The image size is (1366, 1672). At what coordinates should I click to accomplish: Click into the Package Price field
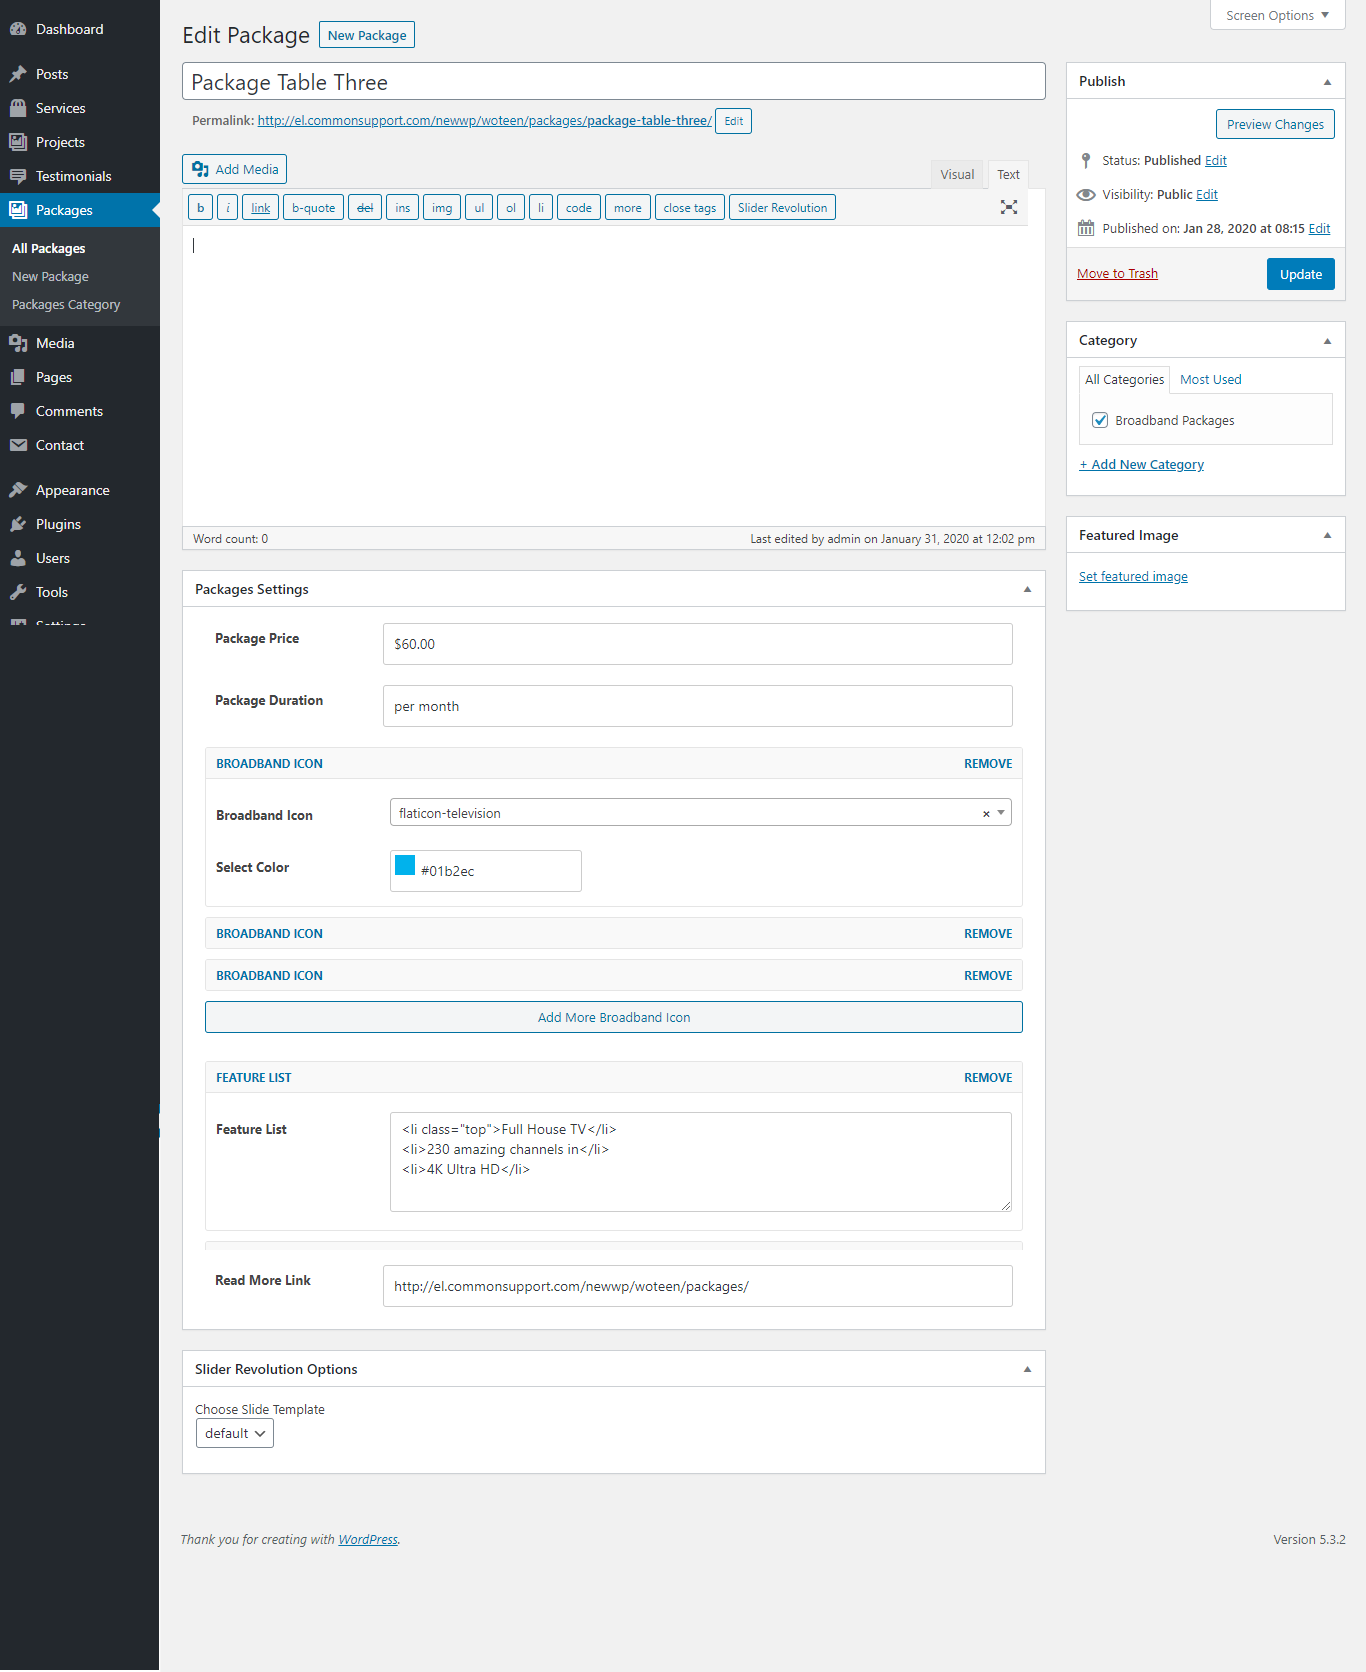tap(697, 644)
